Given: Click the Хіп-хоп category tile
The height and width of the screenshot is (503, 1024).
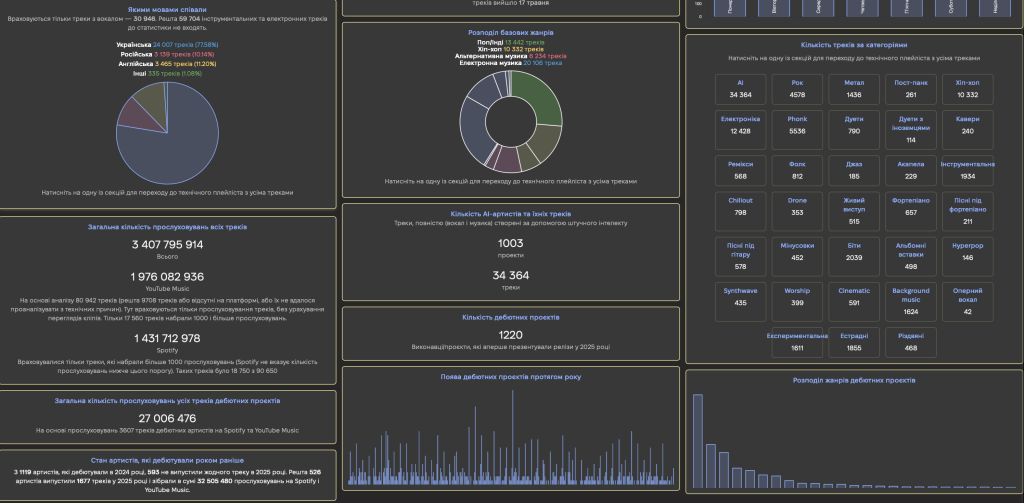Looking at the screenshot, I should pyautogui.click(x=967, y=89).
